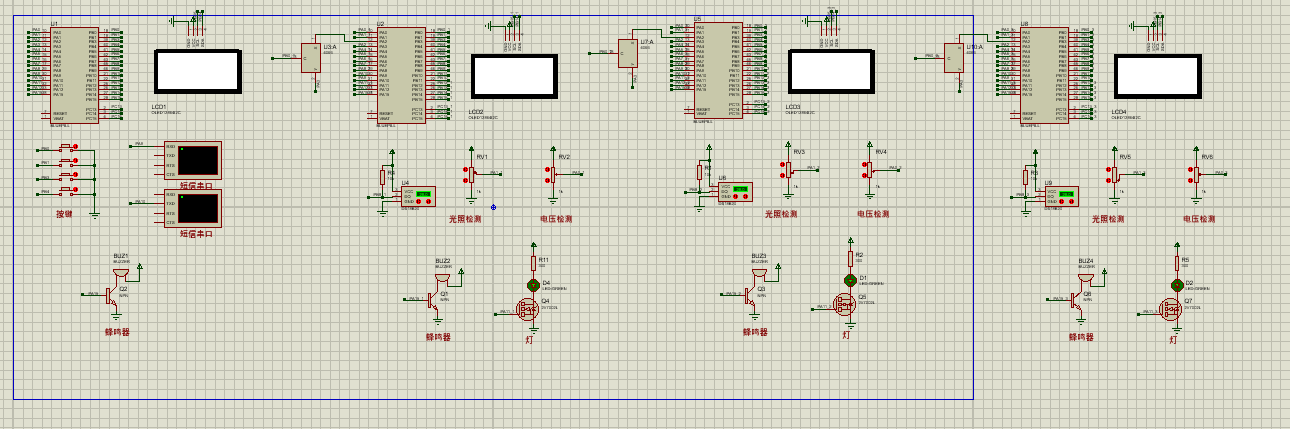Screen dimensions: 1290x429
Task: Select the U2 microcontroller chip
Action: [400, 74]
